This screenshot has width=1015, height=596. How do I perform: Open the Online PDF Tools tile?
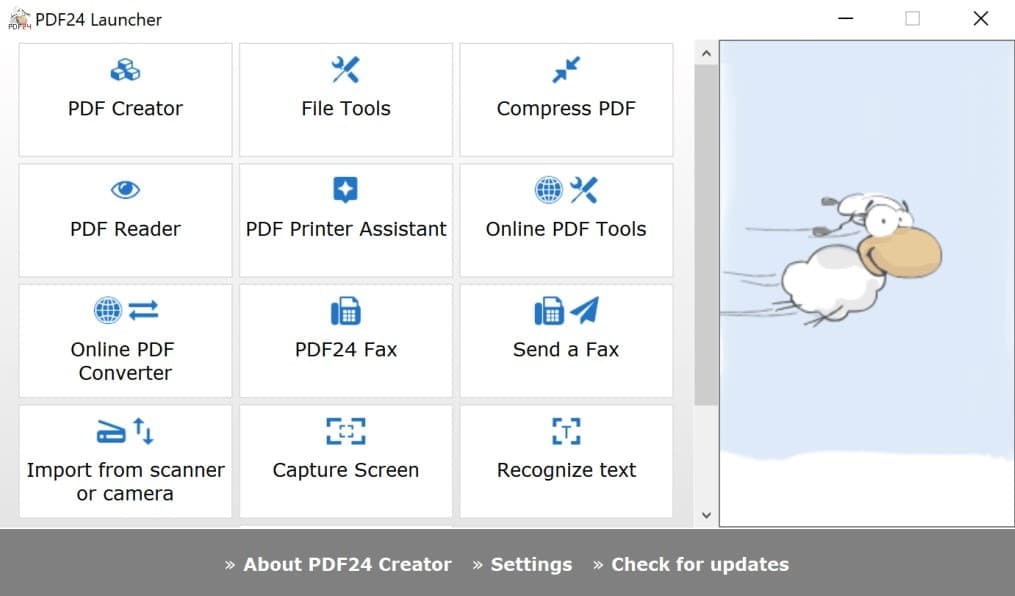[566, 220]
